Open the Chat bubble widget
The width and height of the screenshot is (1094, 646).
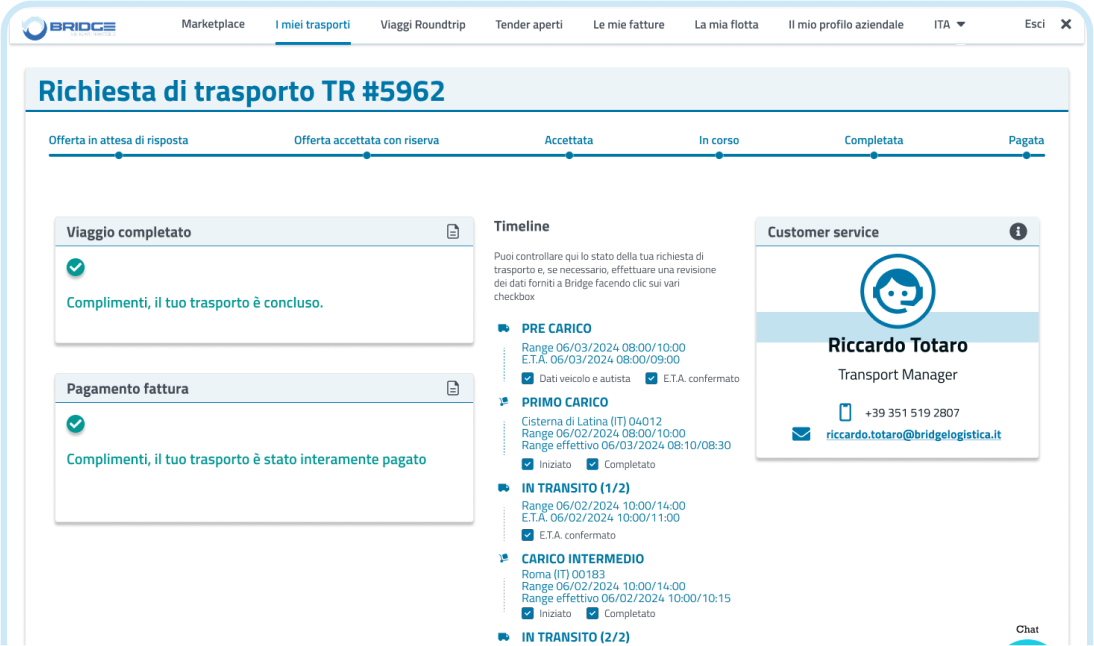1027,636
